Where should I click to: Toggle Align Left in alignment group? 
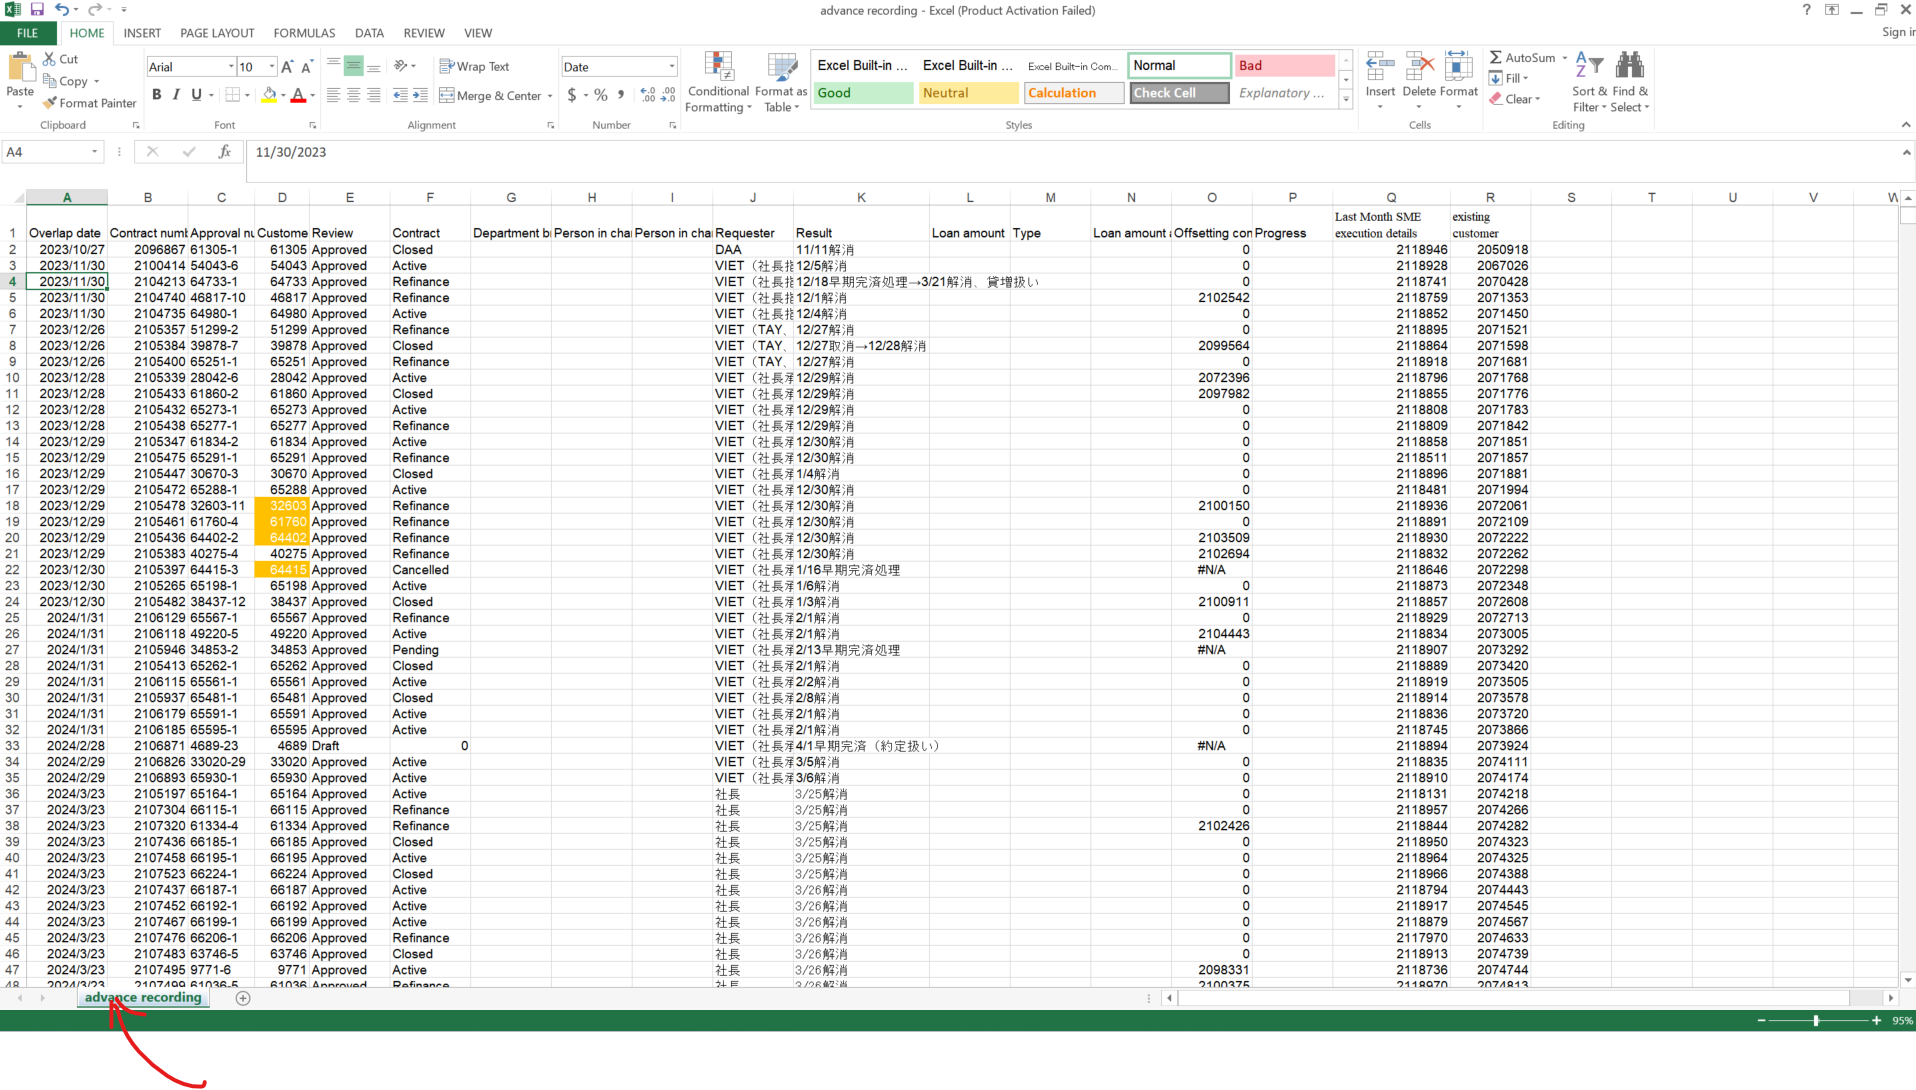[334, 96]
